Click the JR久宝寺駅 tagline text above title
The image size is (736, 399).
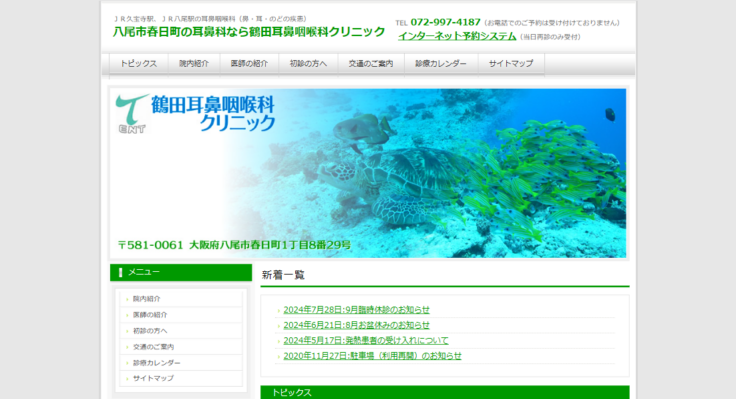pyautogui.click(x=210, y=19)
